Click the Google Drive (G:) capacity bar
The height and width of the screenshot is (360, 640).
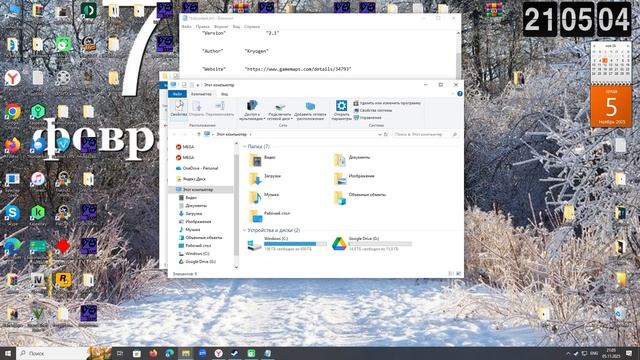click(x=380, y=244)
